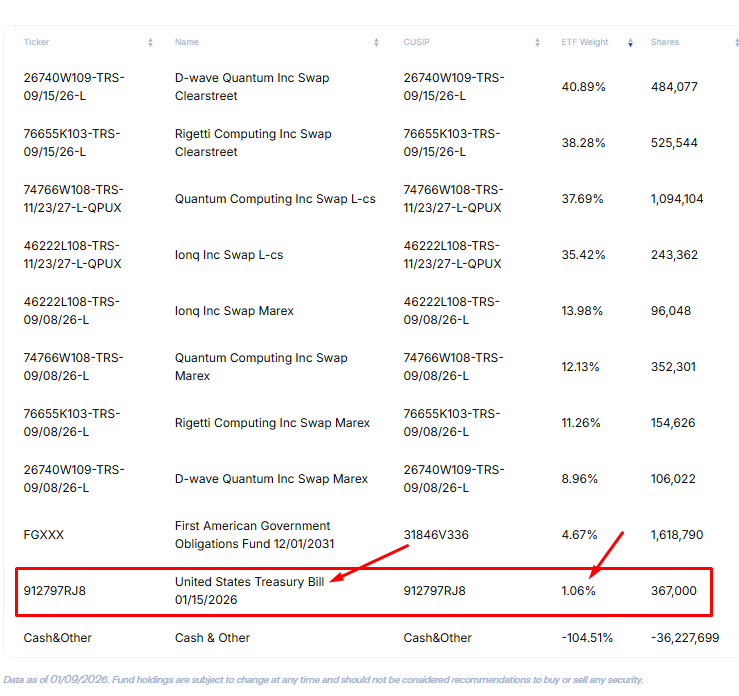Select Ionq Inc Swap L-cs row name
Screen dimensions: 739x696
coord(228,255)
